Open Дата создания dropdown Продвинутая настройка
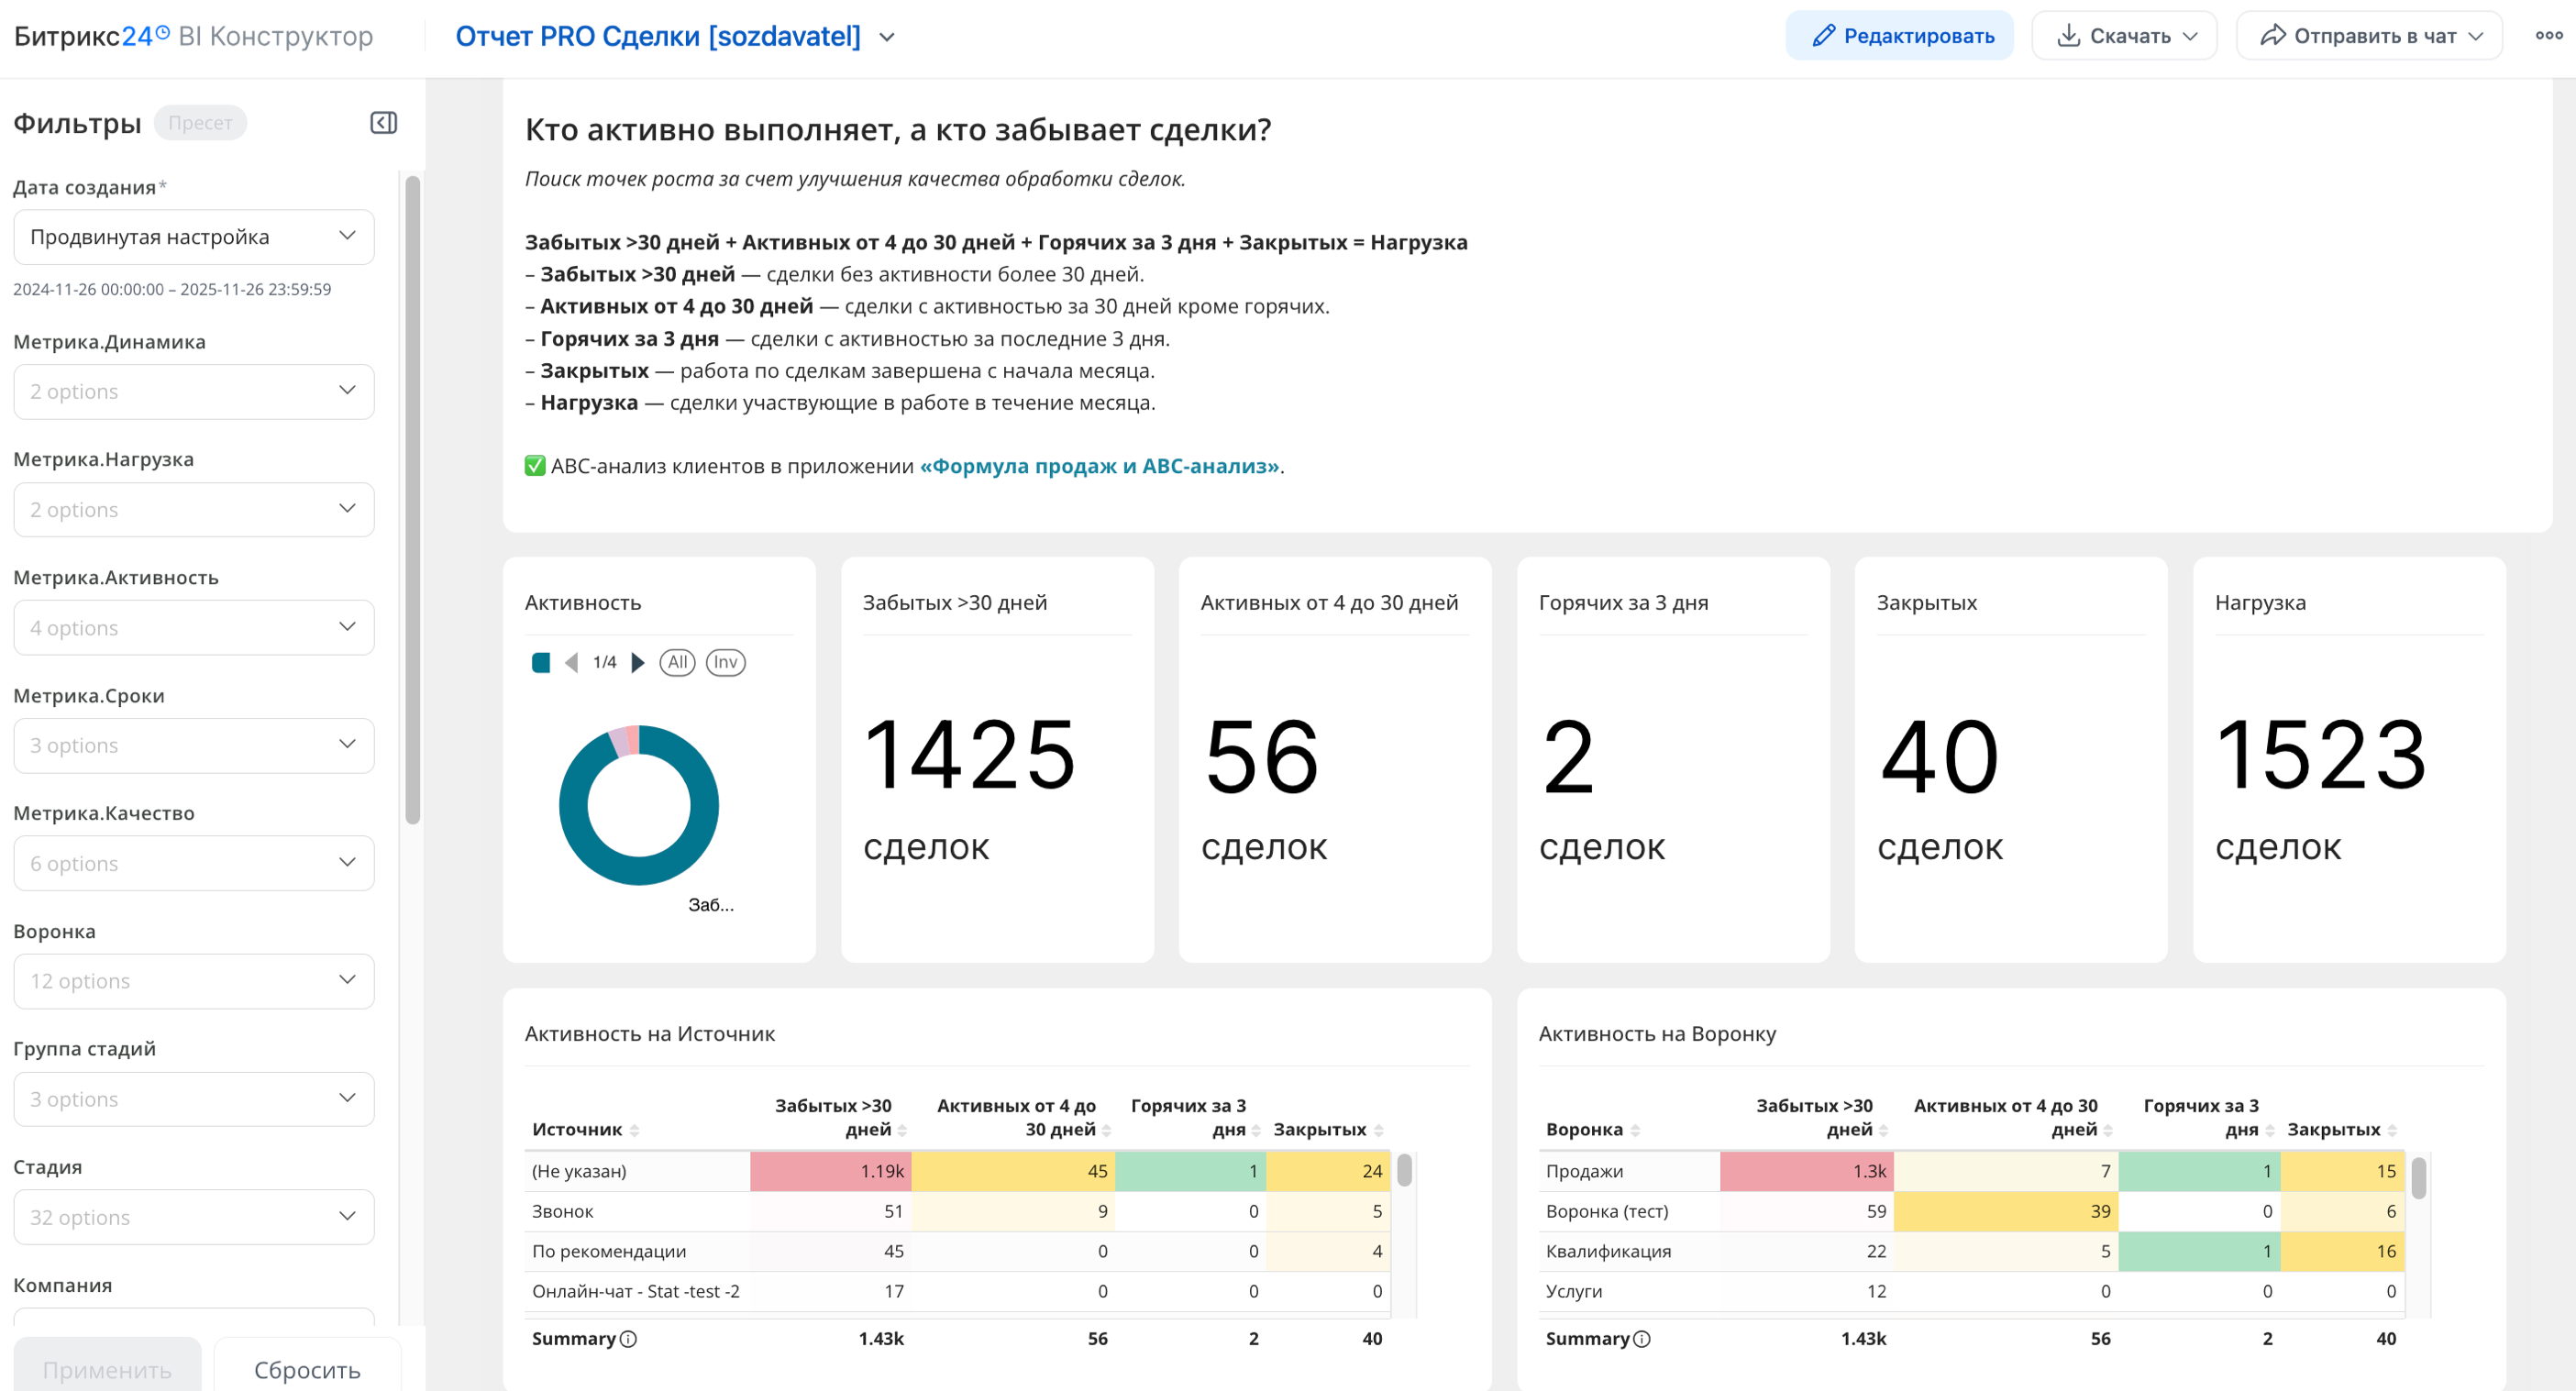2576x1391 pixels. (x=194, y=237)
